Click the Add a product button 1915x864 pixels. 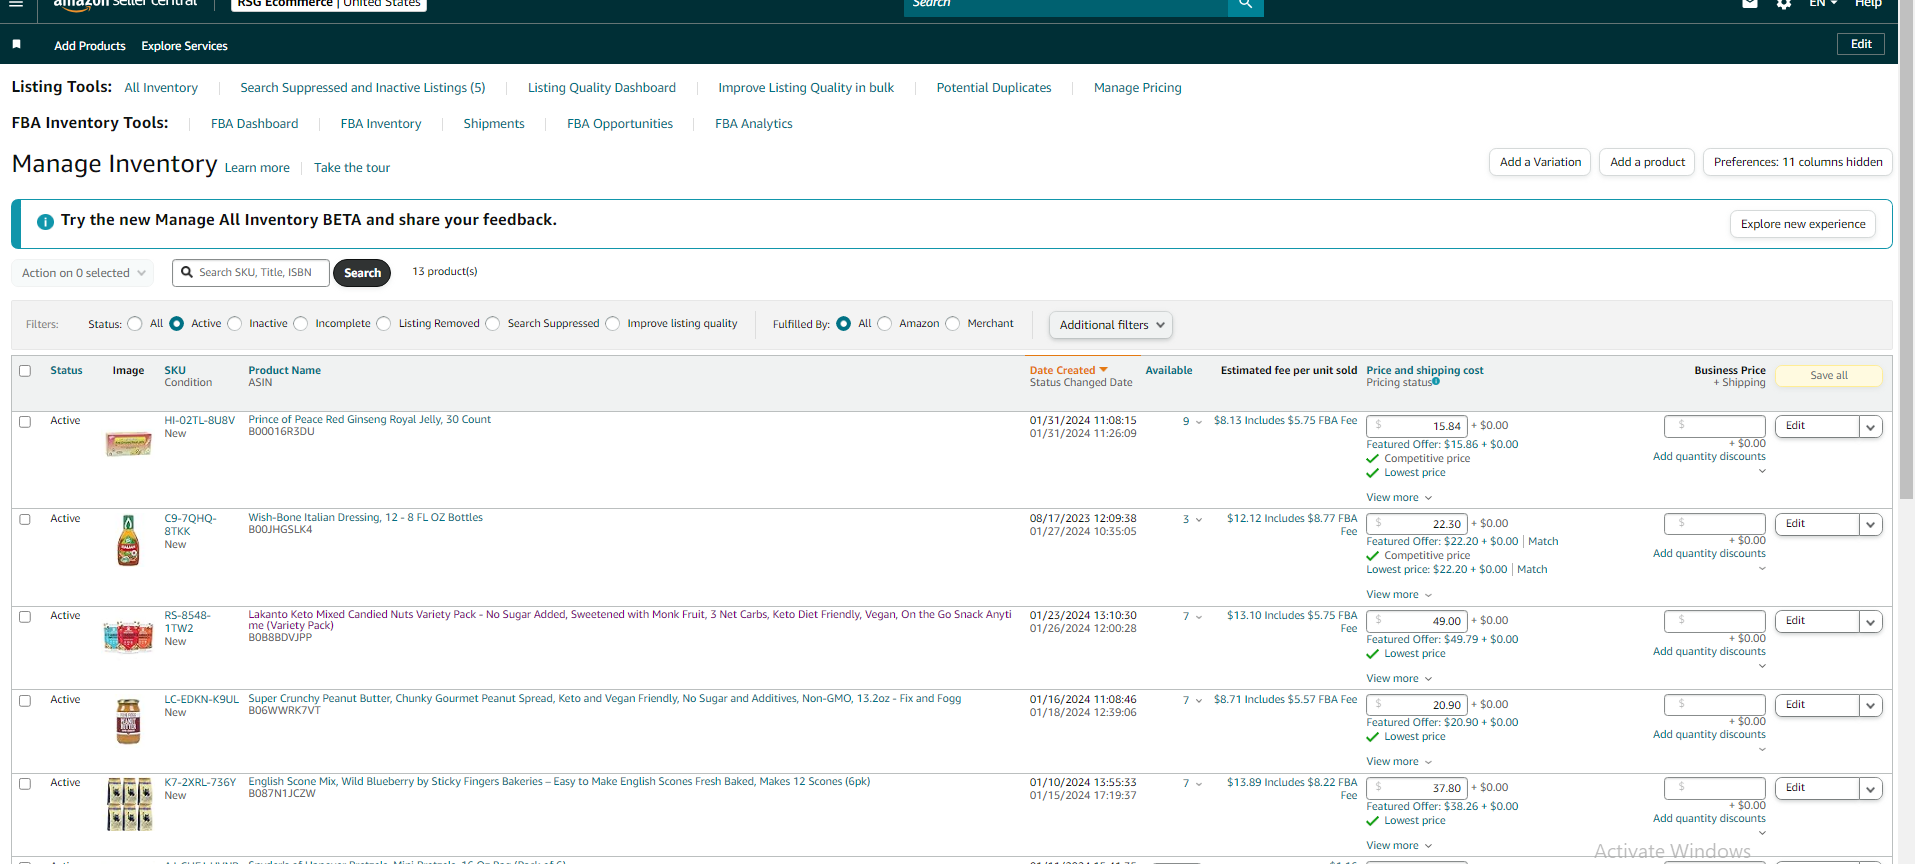tap(1648, 162)
